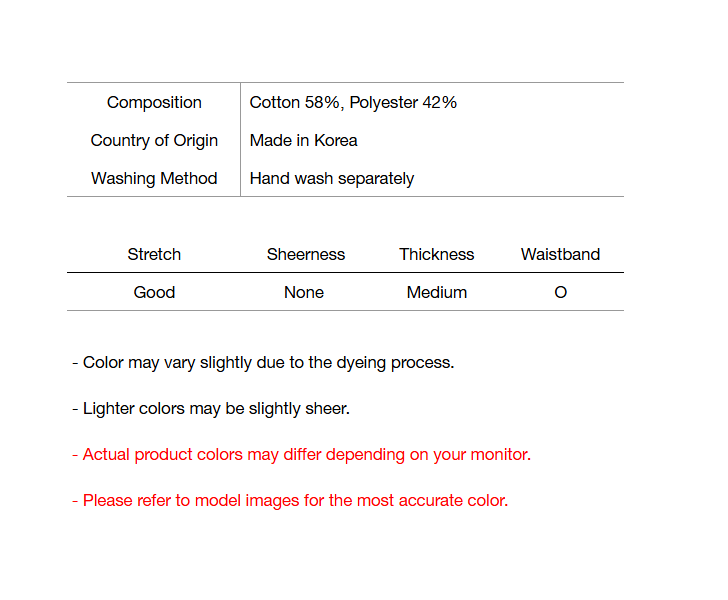Click the "Good" stretch value
The width and height of the screenshot is (728, 600).
point(154,292)
